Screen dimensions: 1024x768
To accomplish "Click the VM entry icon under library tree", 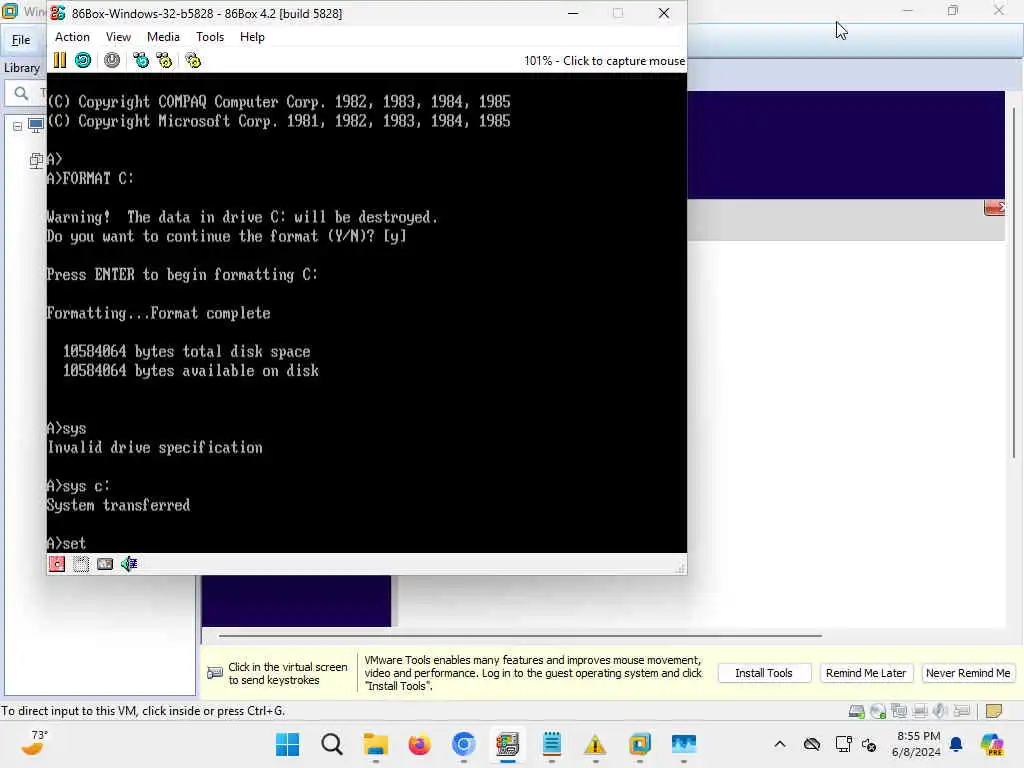I will coord(37,160).
